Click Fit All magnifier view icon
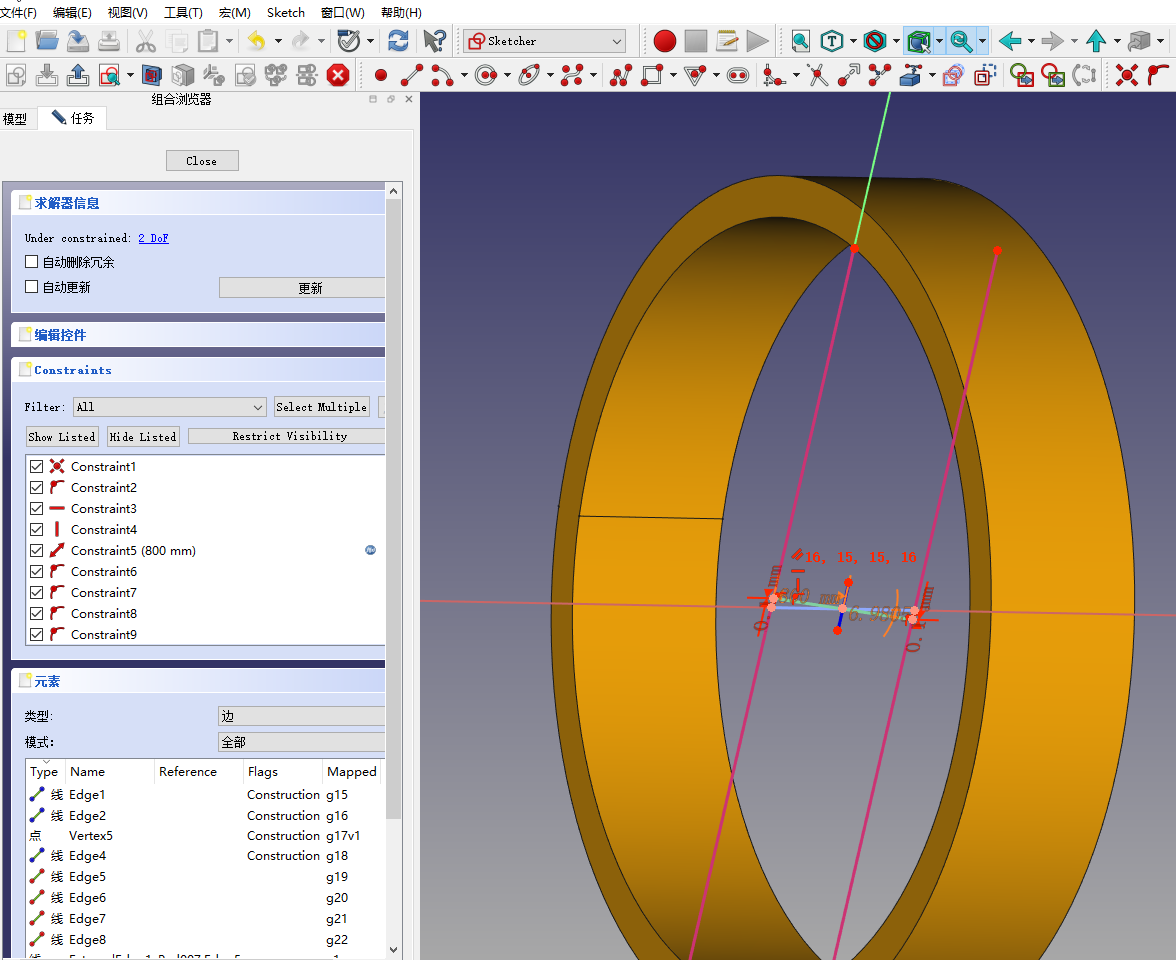This screenshot has width=1176, height=960. point(800,40)
